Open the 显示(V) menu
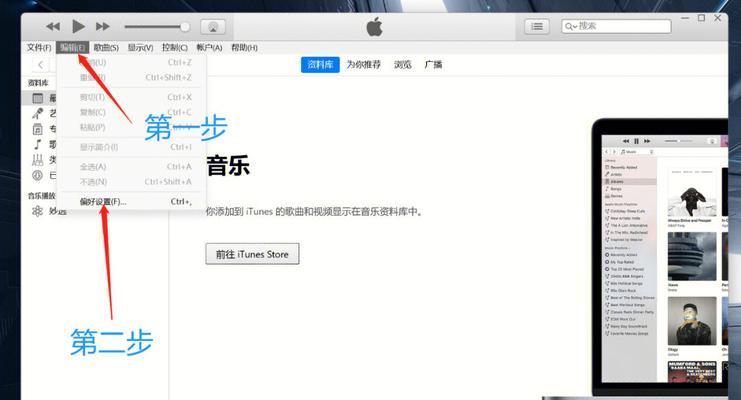This screenshot has width=741, height=400. 140,47
